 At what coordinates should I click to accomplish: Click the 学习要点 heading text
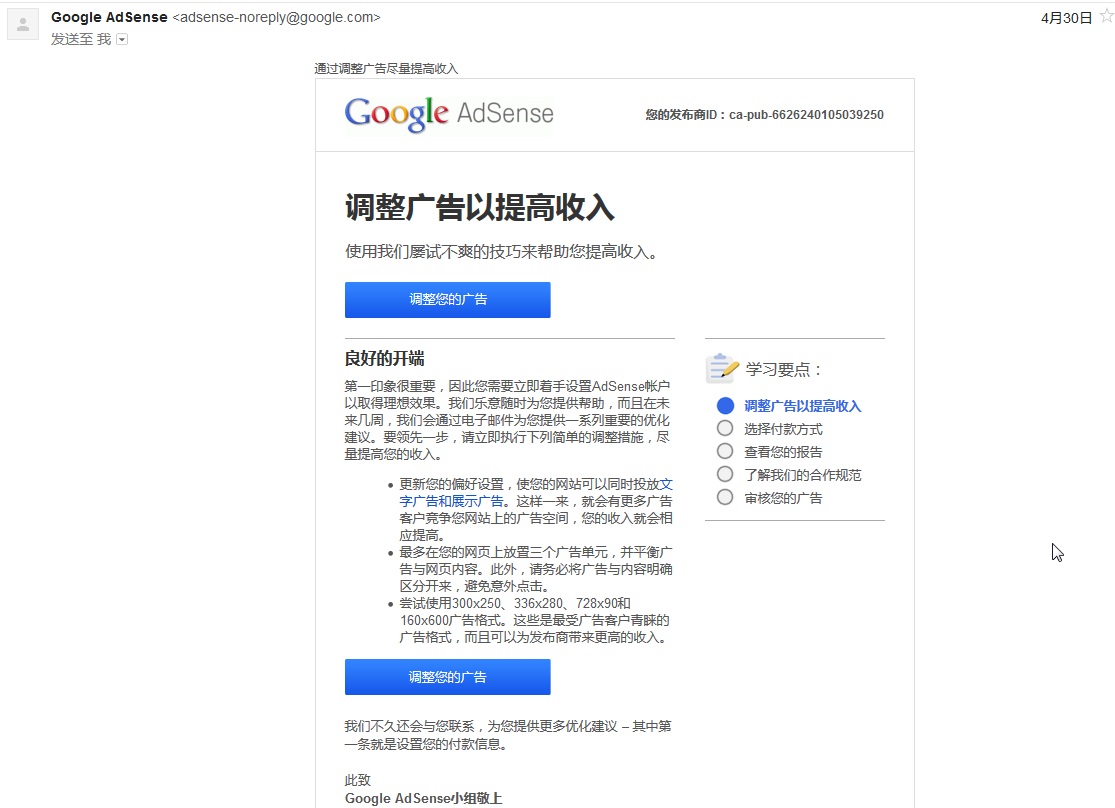click(782, 369)
